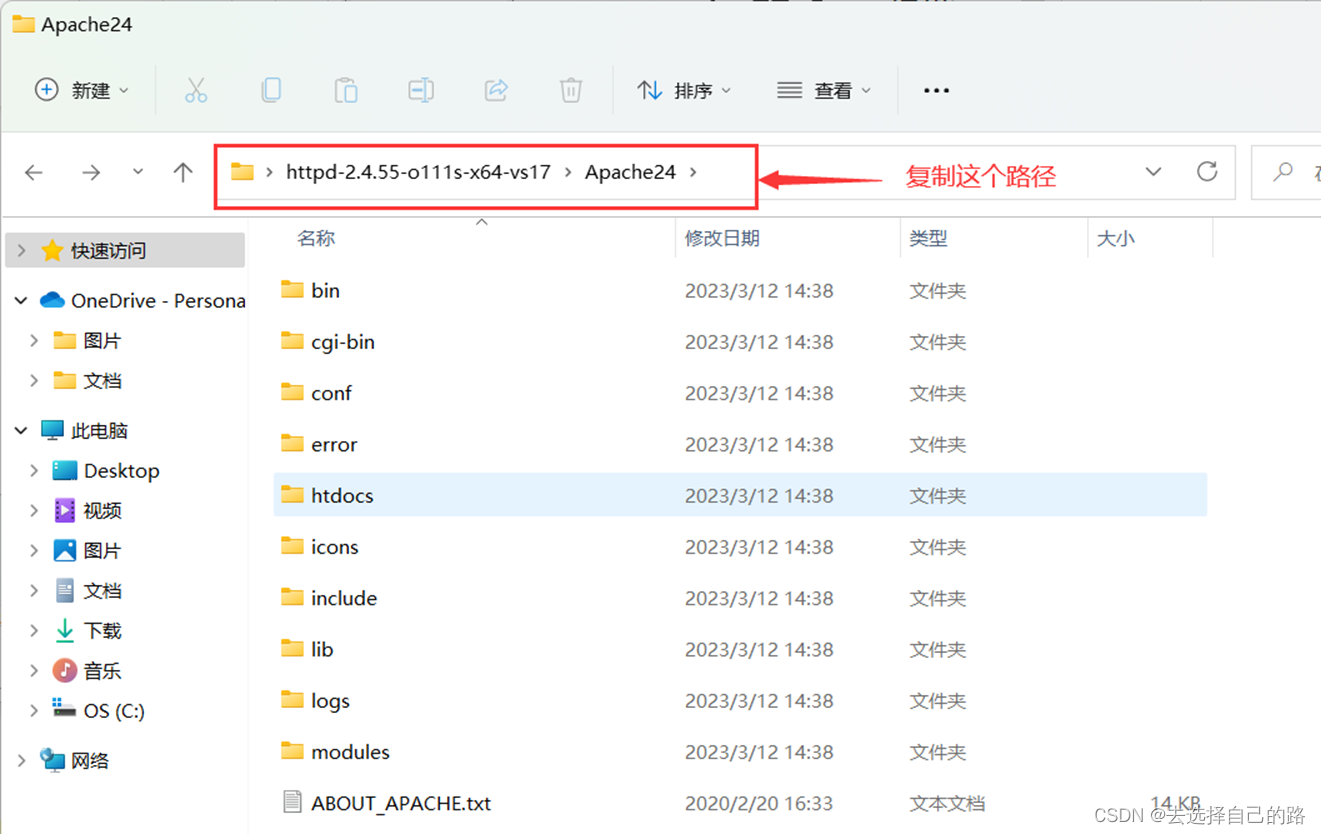Select 图片 under 此电脑 in sidebar
Viewport: 1321px width, 834px height.
(102, 550)
